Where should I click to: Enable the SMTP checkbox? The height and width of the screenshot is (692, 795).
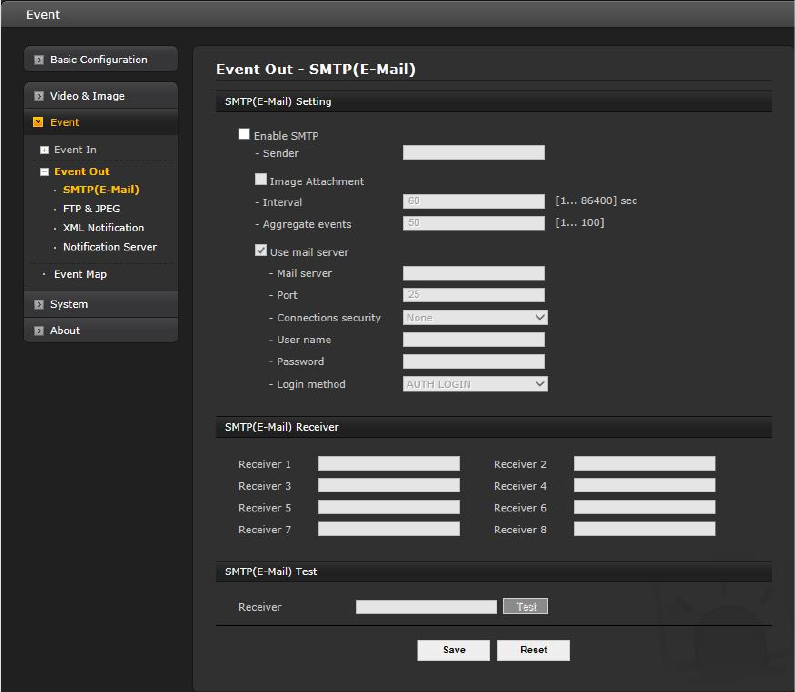point(244,135)
